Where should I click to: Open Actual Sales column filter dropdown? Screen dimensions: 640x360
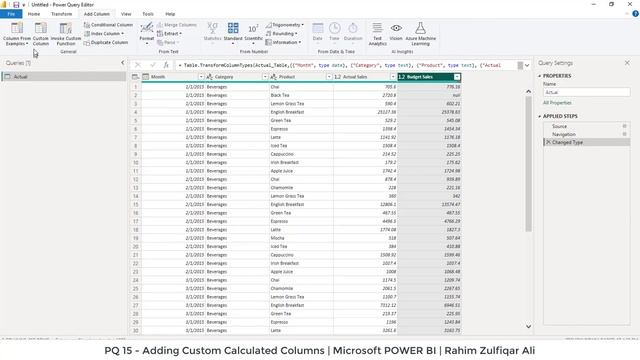[393, 77]
